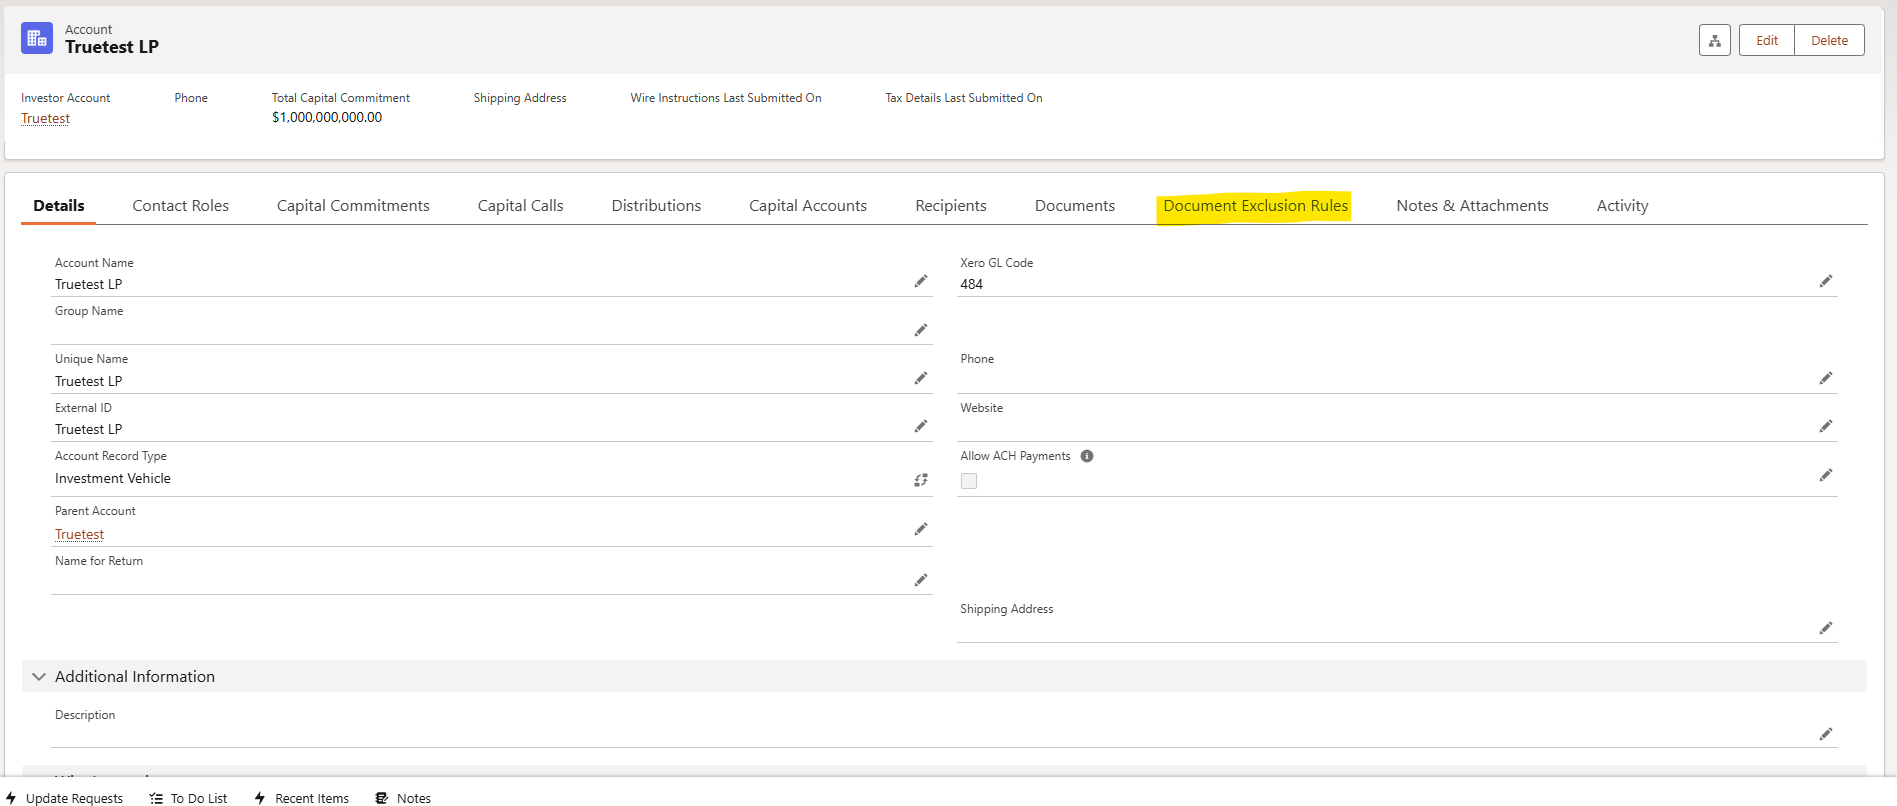Toggle Allow ACH Payments checkbox
Viewport: 1897px width, 806px height.
pyautogui.click(x=969, y=481)
